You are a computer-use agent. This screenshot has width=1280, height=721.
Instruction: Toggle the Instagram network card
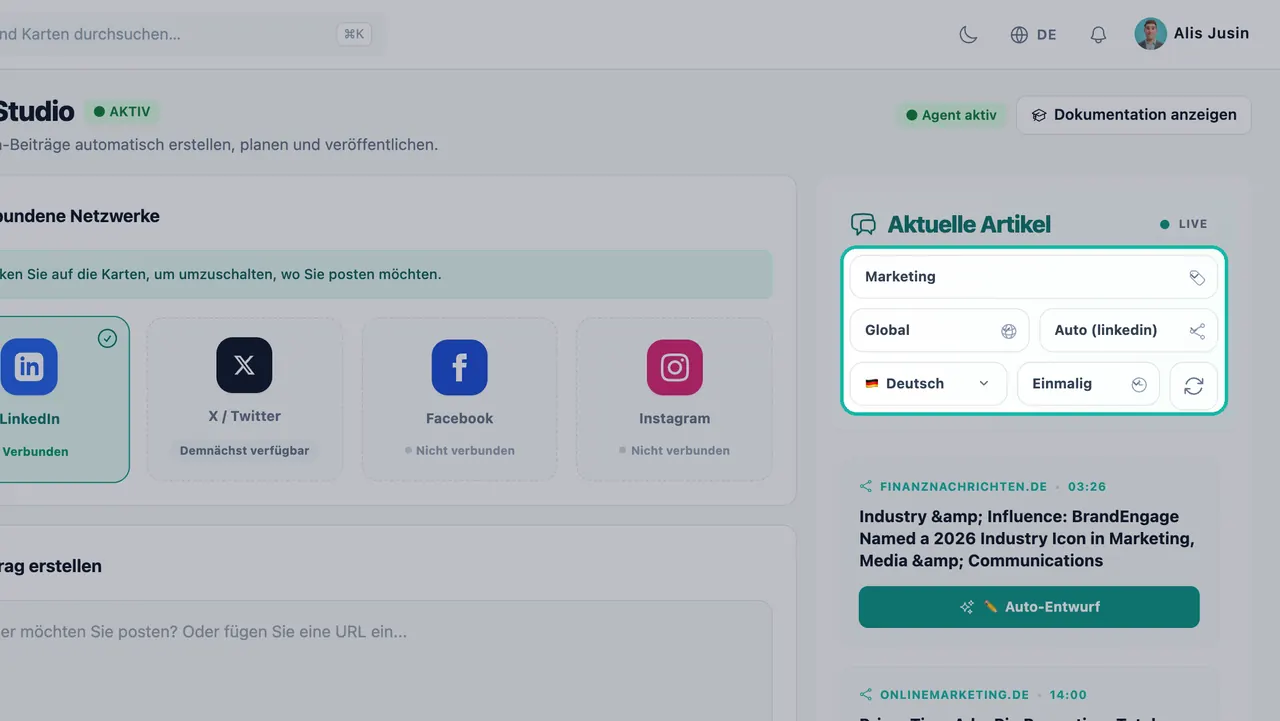point(674,399)
